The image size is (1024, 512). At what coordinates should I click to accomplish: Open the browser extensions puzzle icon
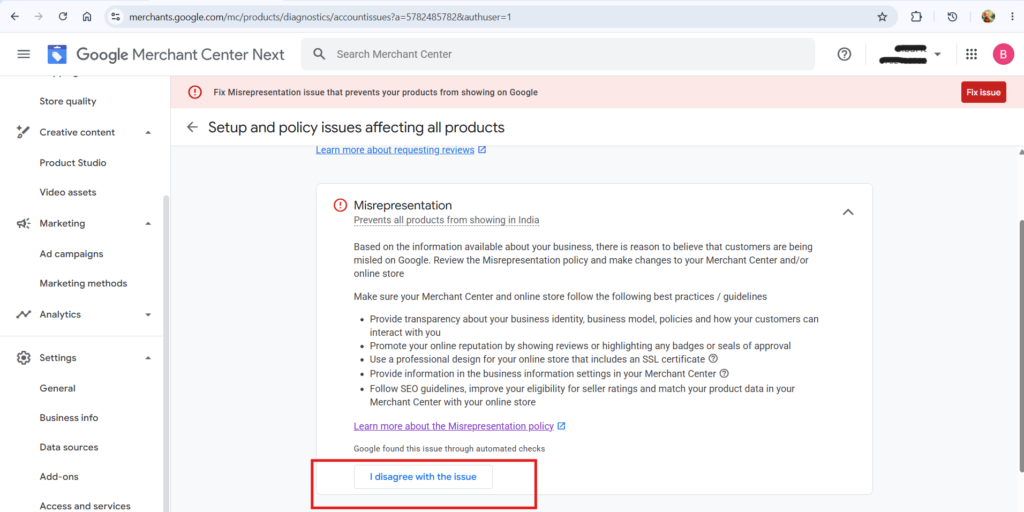(x=916, y=17)
